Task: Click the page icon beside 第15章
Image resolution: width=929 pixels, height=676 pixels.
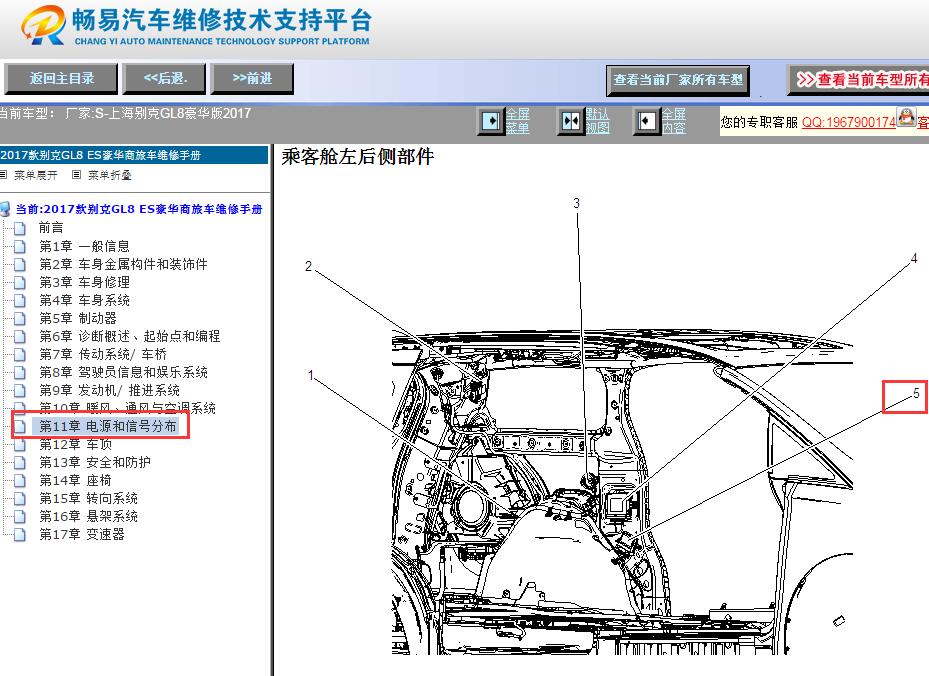Action: click(20, 499)
